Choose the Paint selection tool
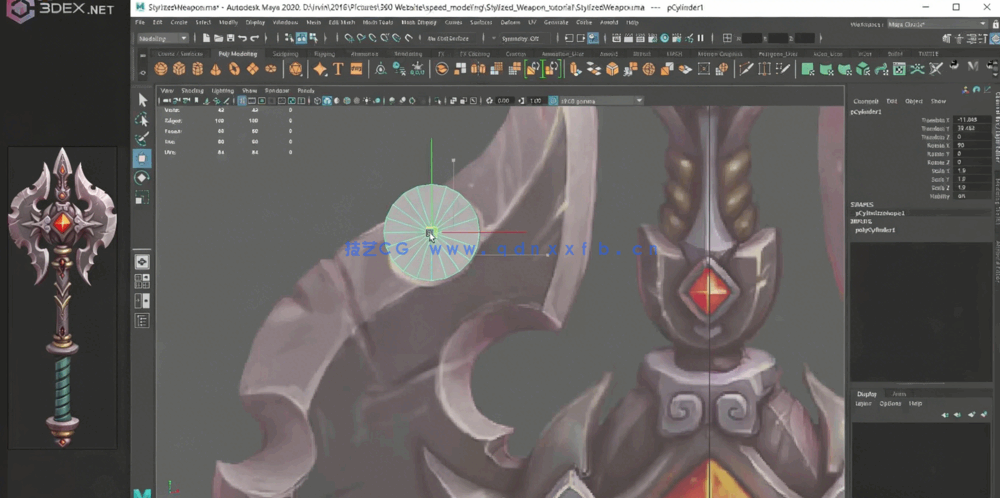This screenshot has height=498, width=1000. [142, 139]
